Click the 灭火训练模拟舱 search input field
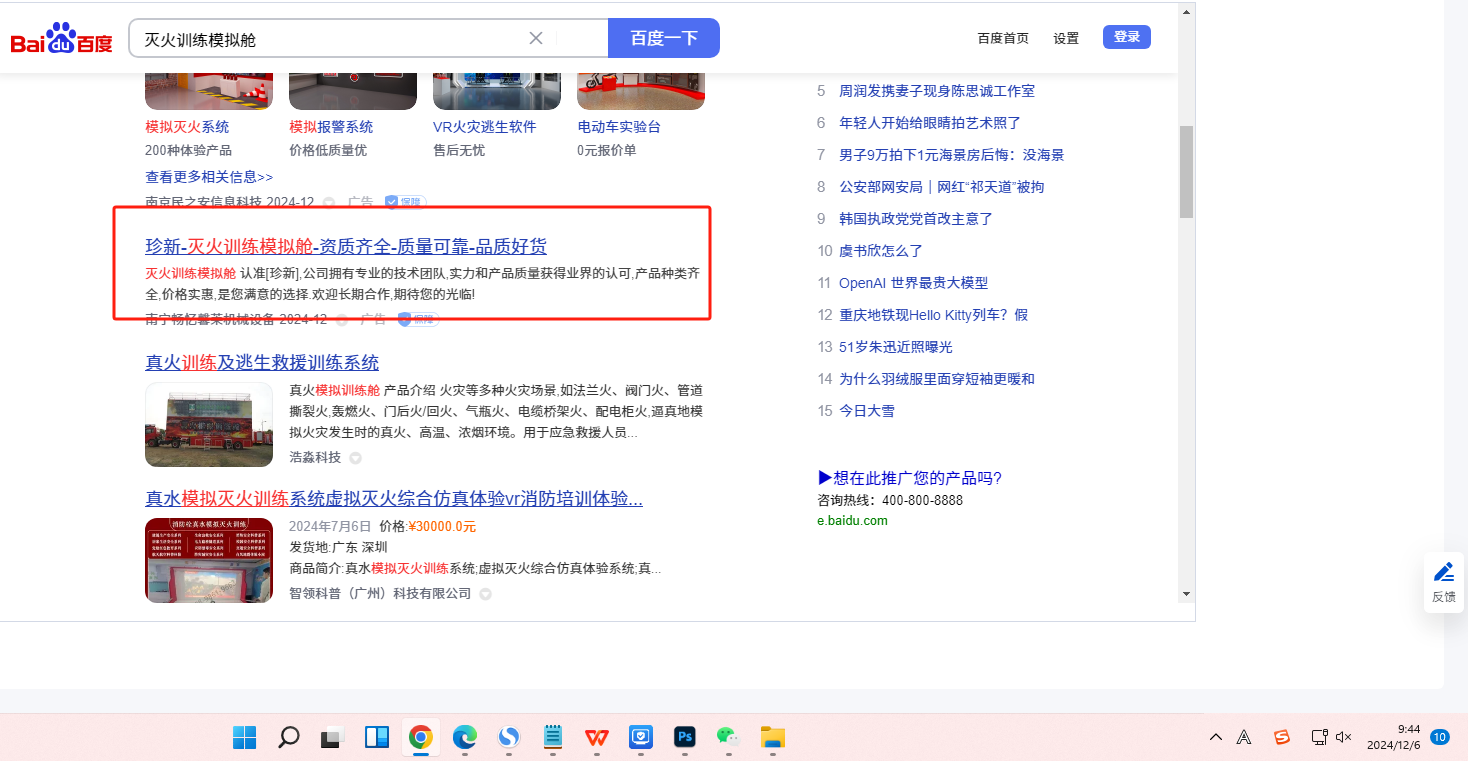The width and height of the screenshot is (1468, 761). coord(330,39)
